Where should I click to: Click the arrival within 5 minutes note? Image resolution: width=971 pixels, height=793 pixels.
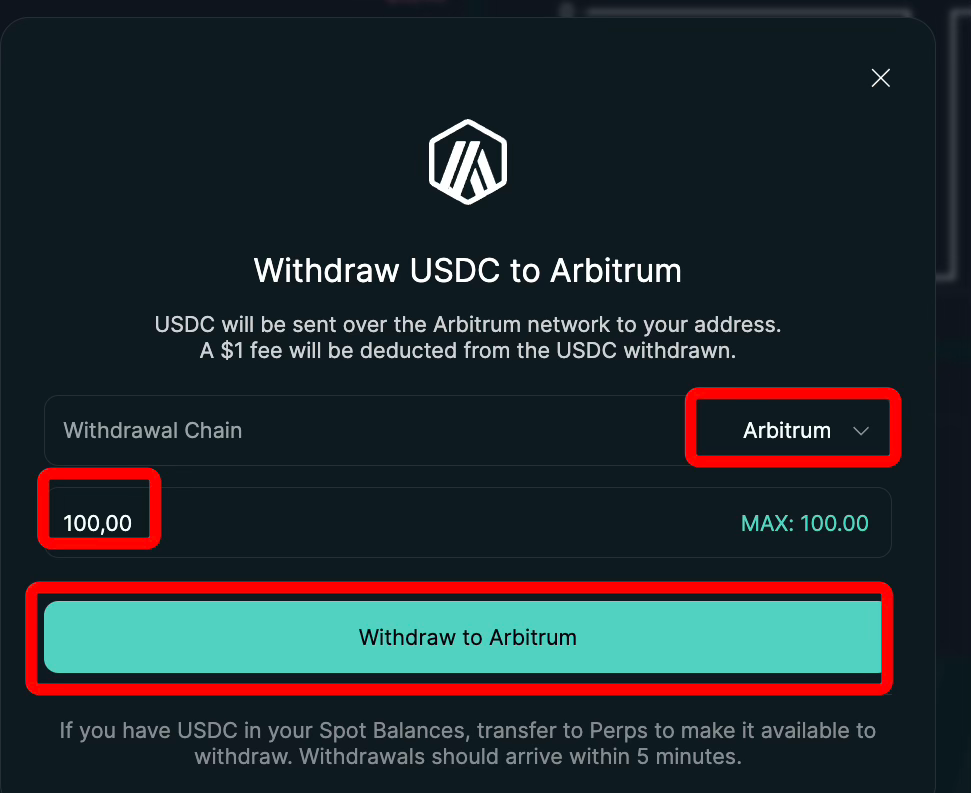pyautogui.click(x=468, y=756)
